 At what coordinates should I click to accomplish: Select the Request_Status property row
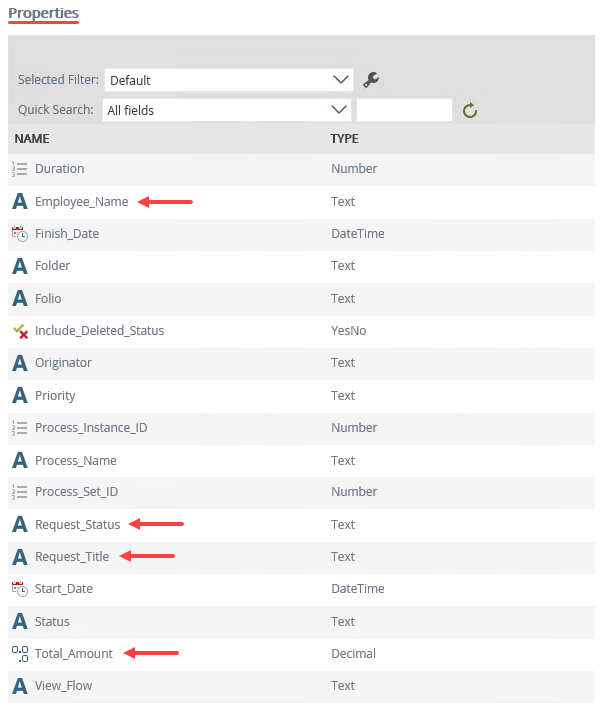point(77,524)
